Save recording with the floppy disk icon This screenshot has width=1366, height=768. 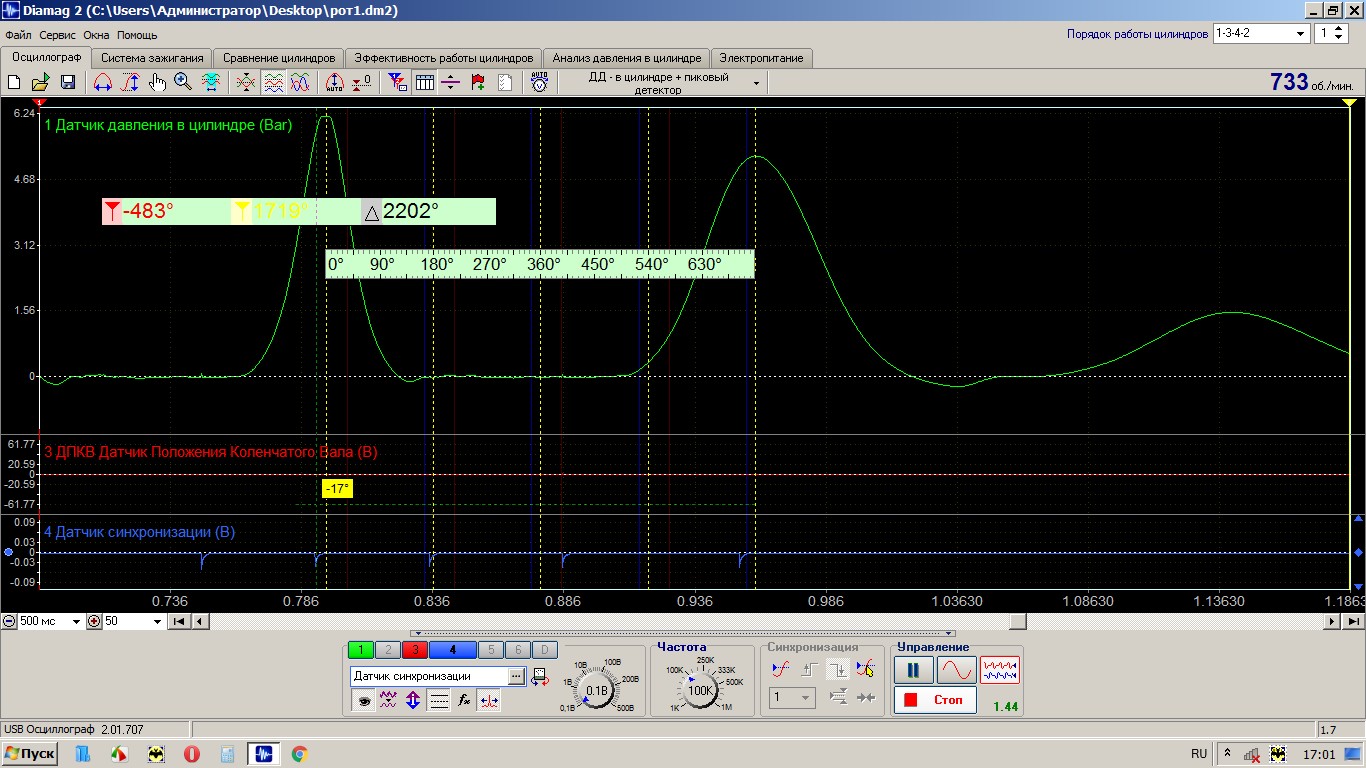pyautogui.click(x=68, y=83)
